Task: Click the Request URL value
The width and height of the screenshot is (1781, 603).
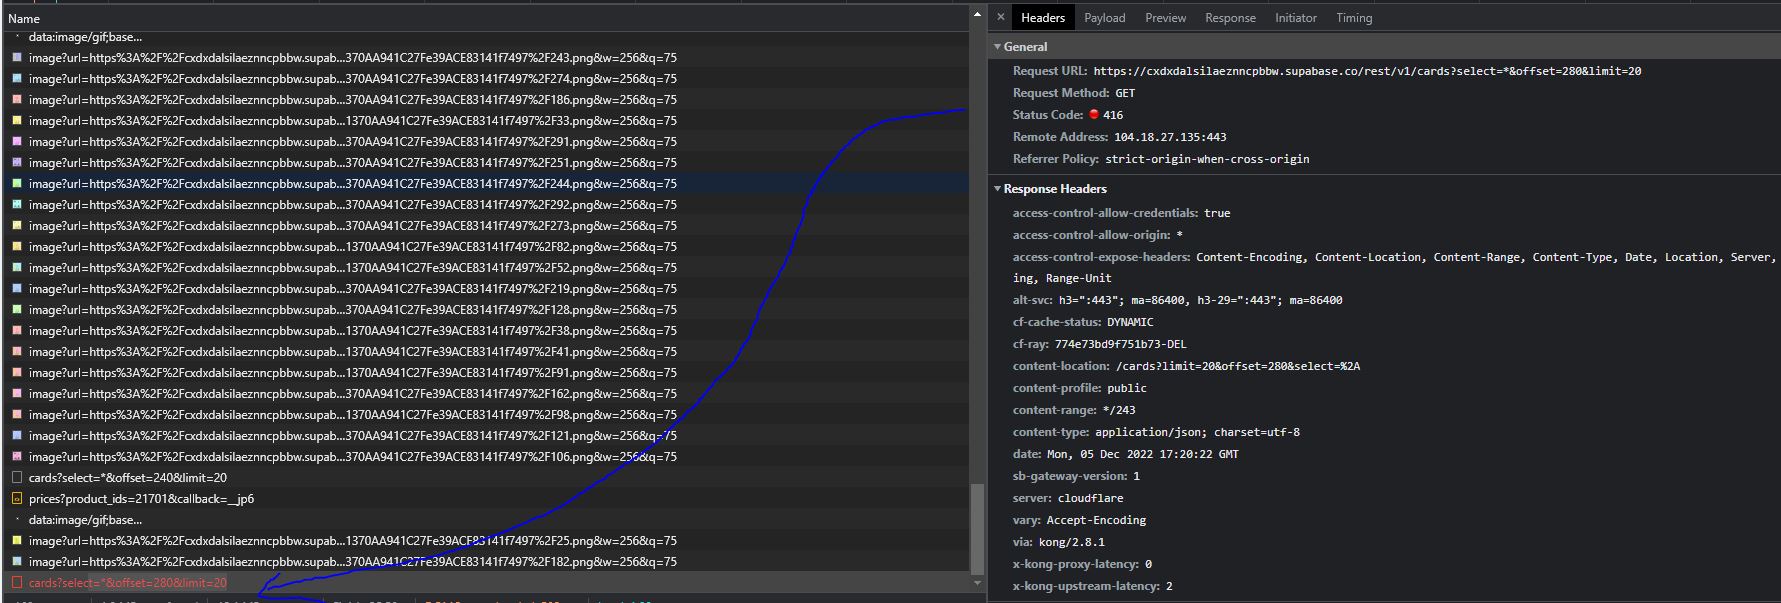Action: (x=1367, y=71)
